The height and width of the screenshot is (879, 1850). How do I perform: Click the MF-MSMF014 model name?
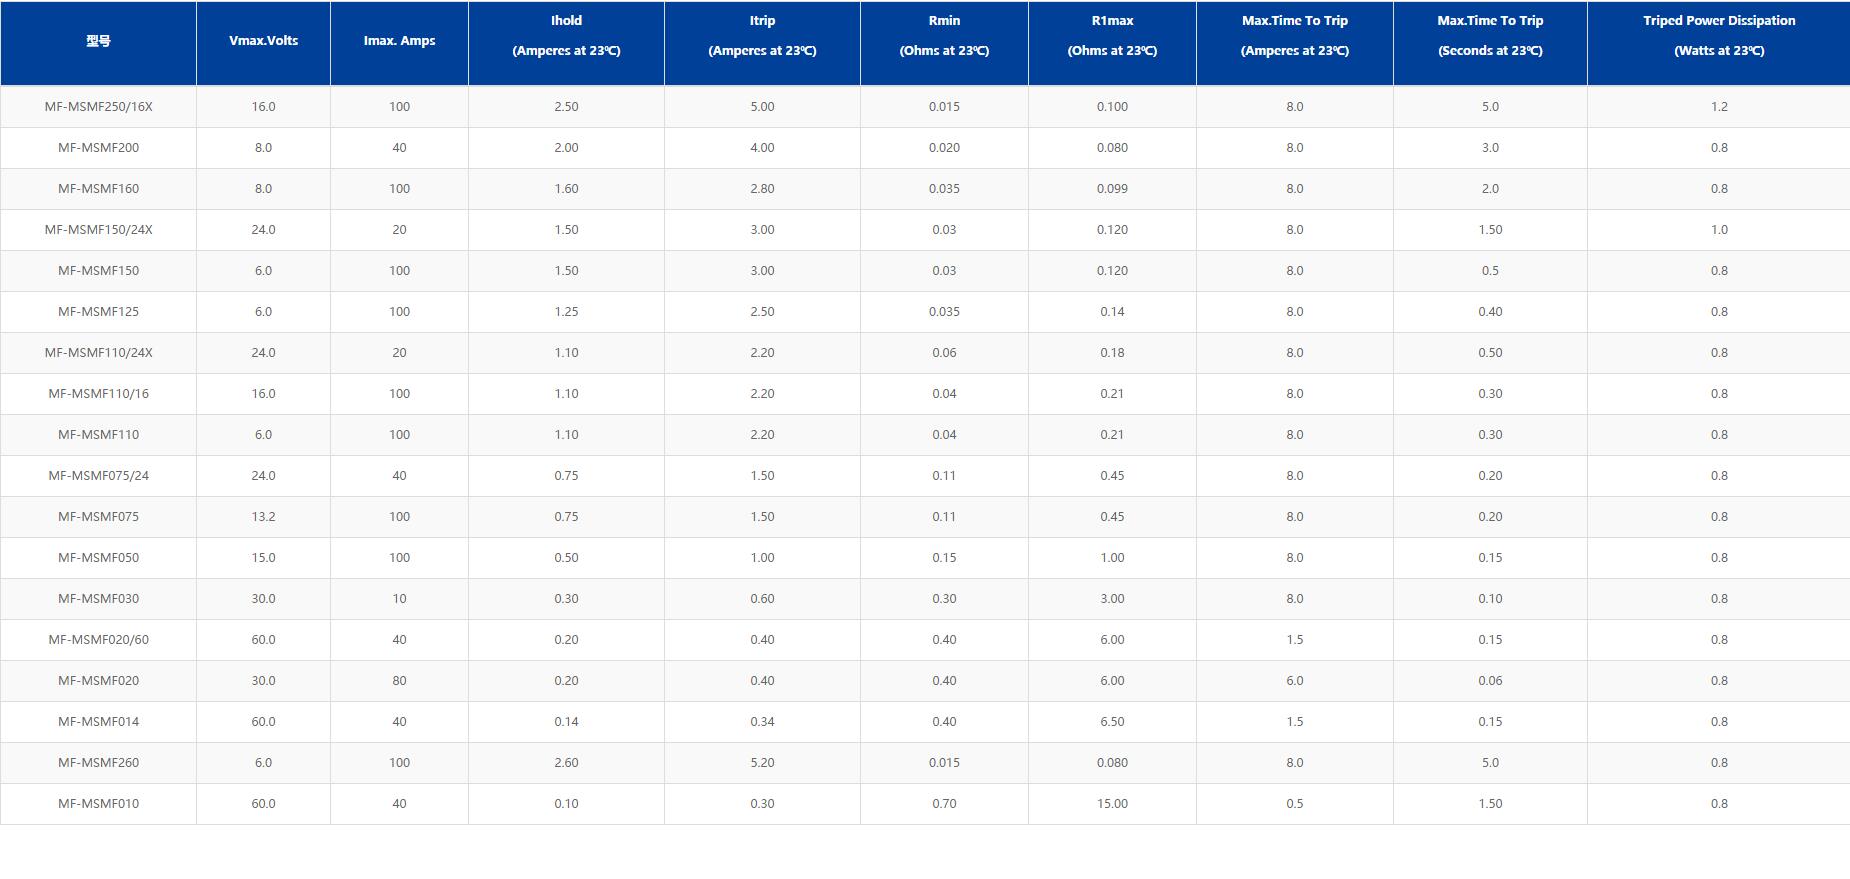[98, 722]
